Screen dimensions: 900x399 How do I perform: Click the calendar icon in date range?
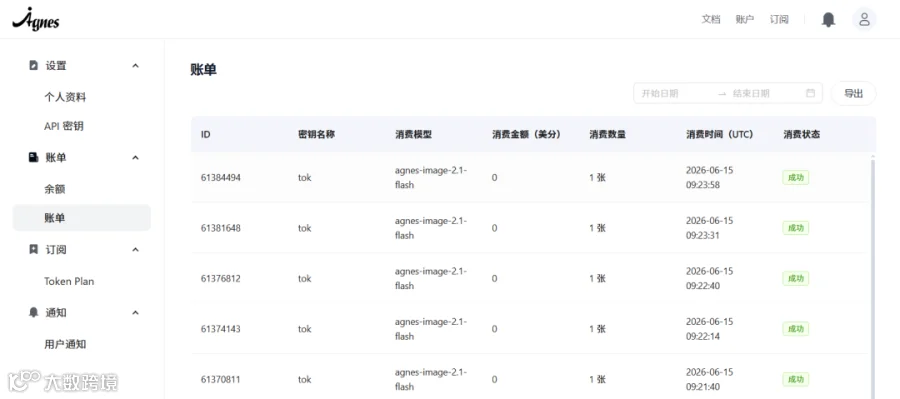(810, 93)
